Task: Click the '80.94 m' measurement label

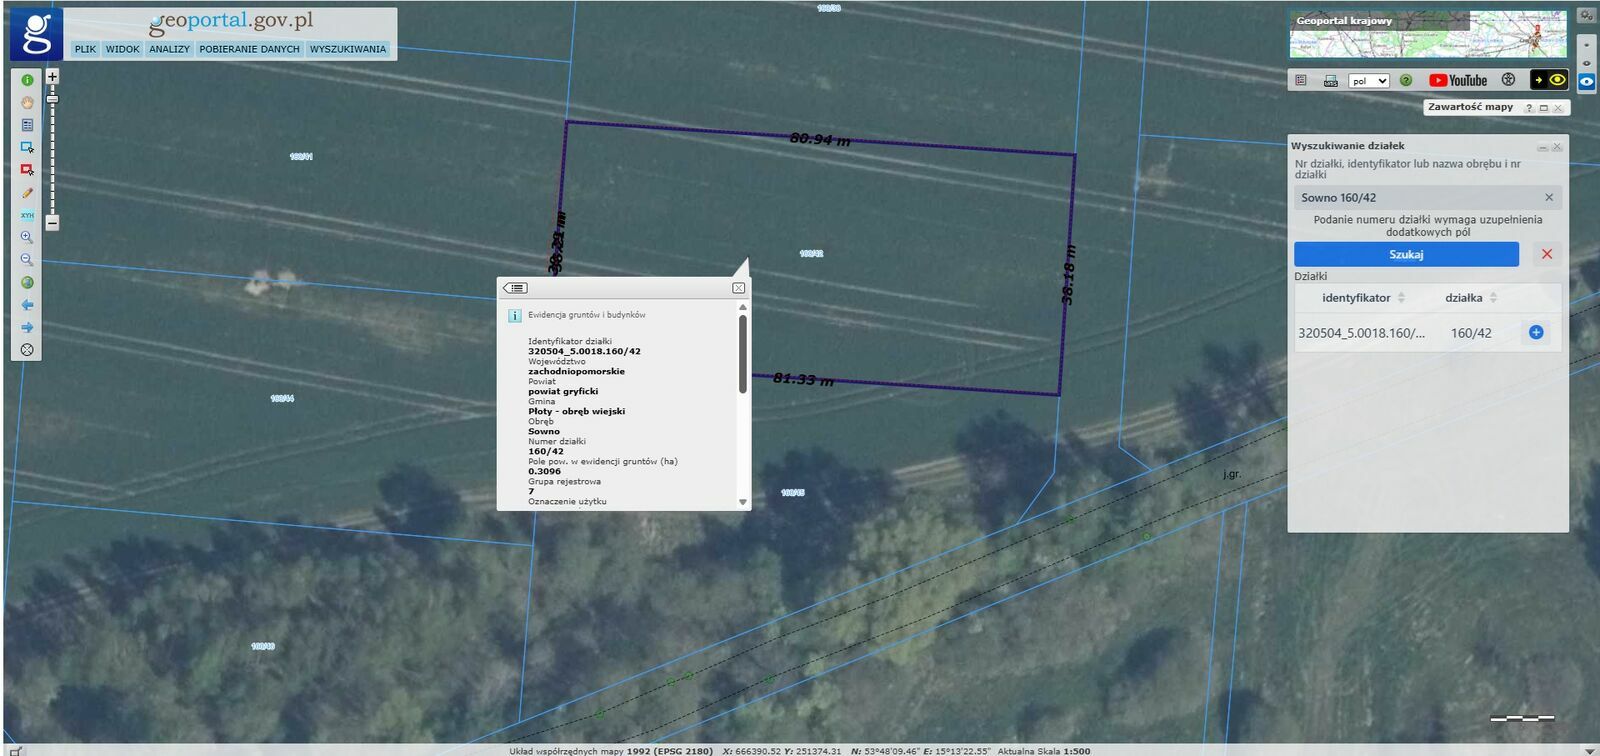Action: point(820,139)
